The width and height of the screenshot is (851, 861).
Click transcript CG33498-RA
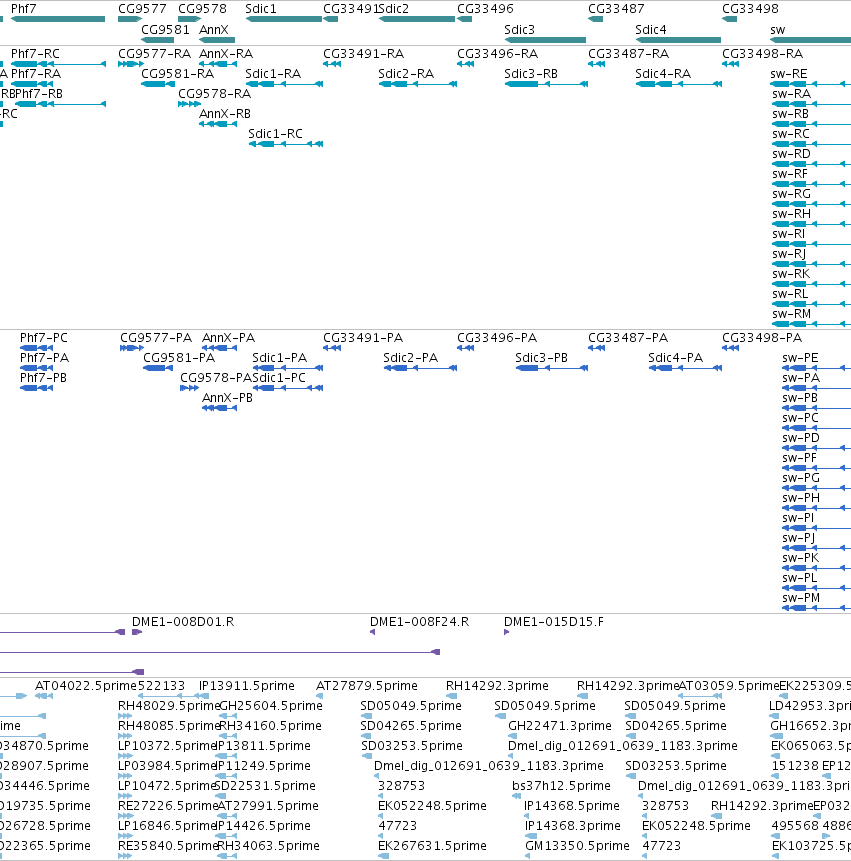(x=730, y=64)
